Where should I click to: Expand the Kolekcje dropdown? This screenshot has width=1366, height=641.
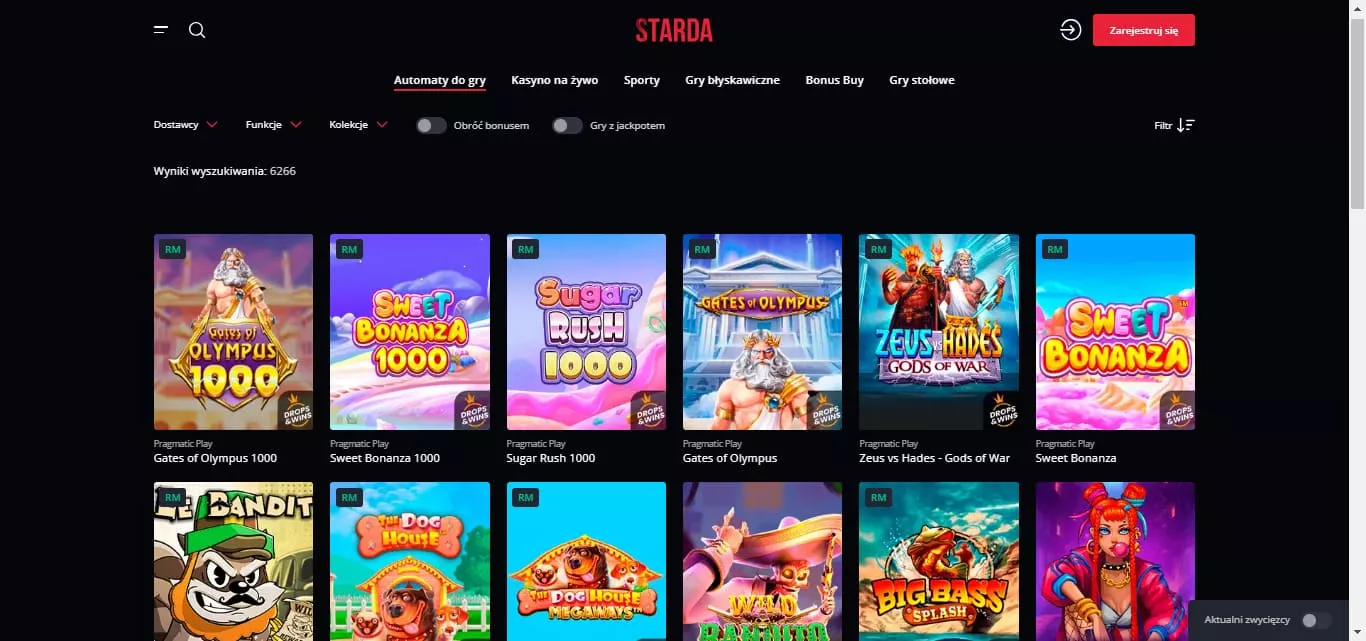(x=359, y=125)
